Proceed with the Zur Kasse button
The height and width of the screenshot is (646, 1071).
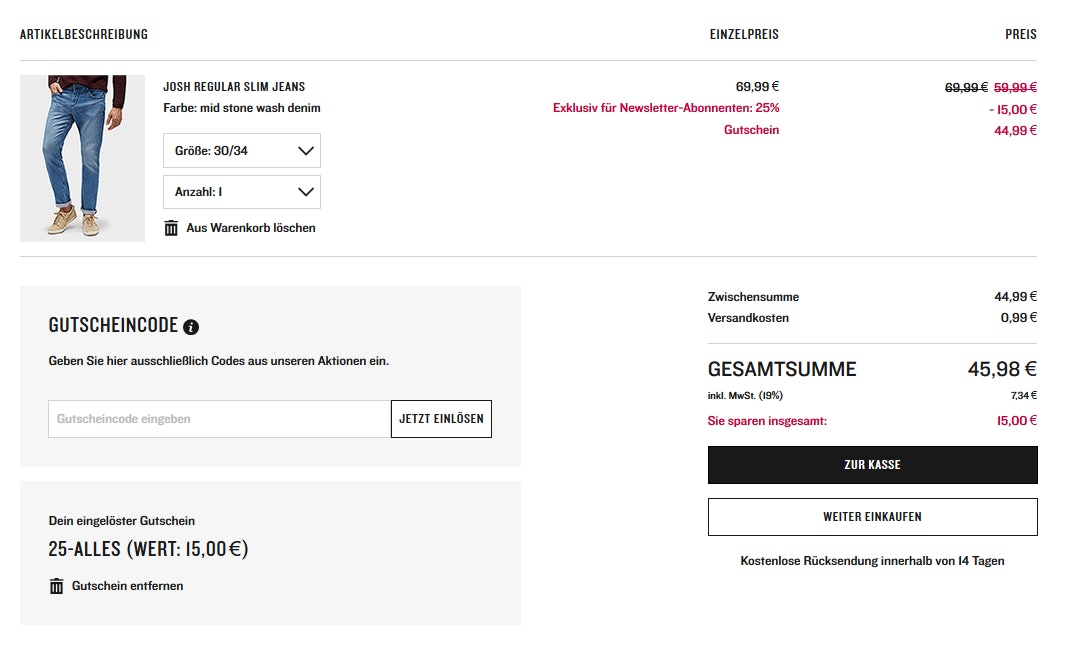pyautogui.click(x=872, y=465)
